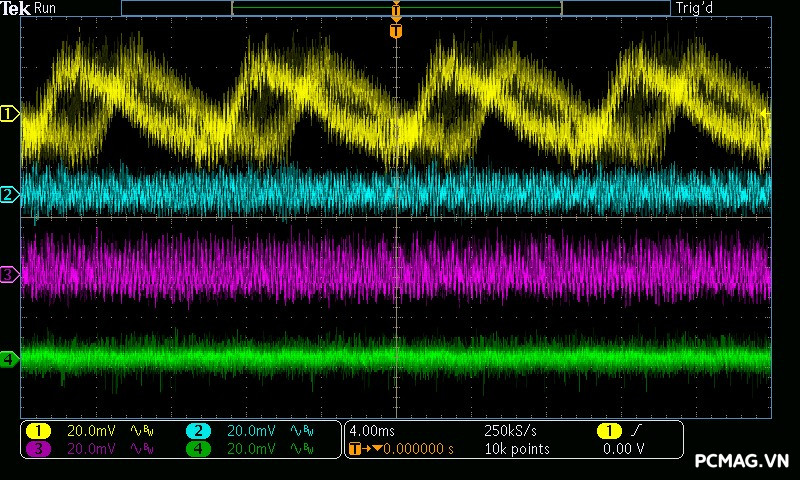This screenshot has height=480, width=800.
Task: Click the yellow channel 1 ground marker
Action: click(10, 115)
